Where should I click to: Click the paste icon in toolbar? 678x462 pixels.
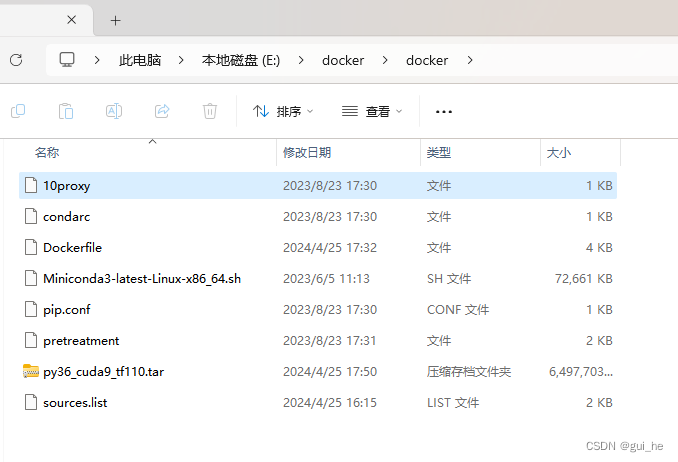[x=66, y=111]
